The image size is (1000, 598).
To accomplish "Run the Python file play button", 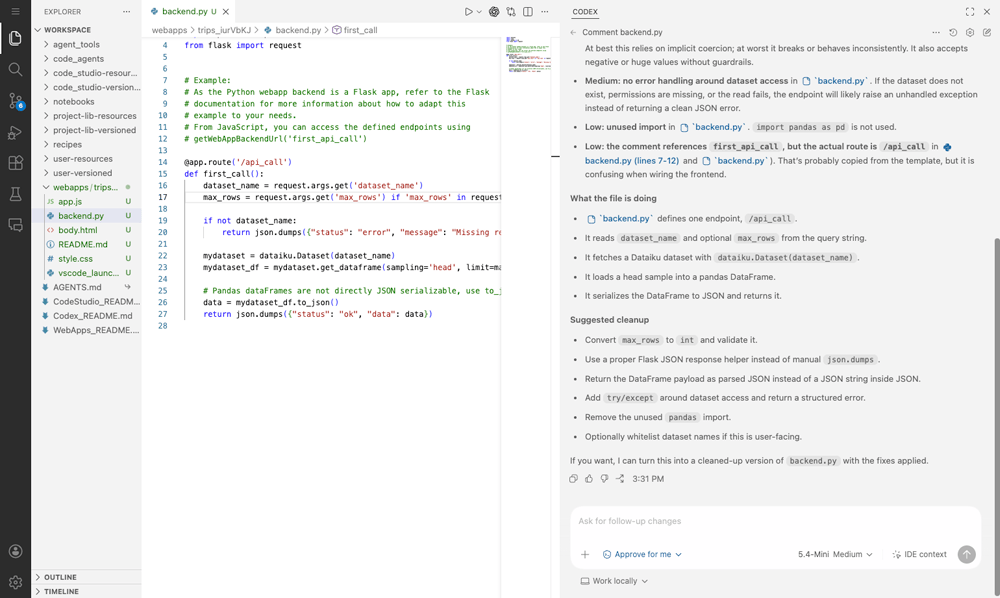I will click(x=468, y=11).
